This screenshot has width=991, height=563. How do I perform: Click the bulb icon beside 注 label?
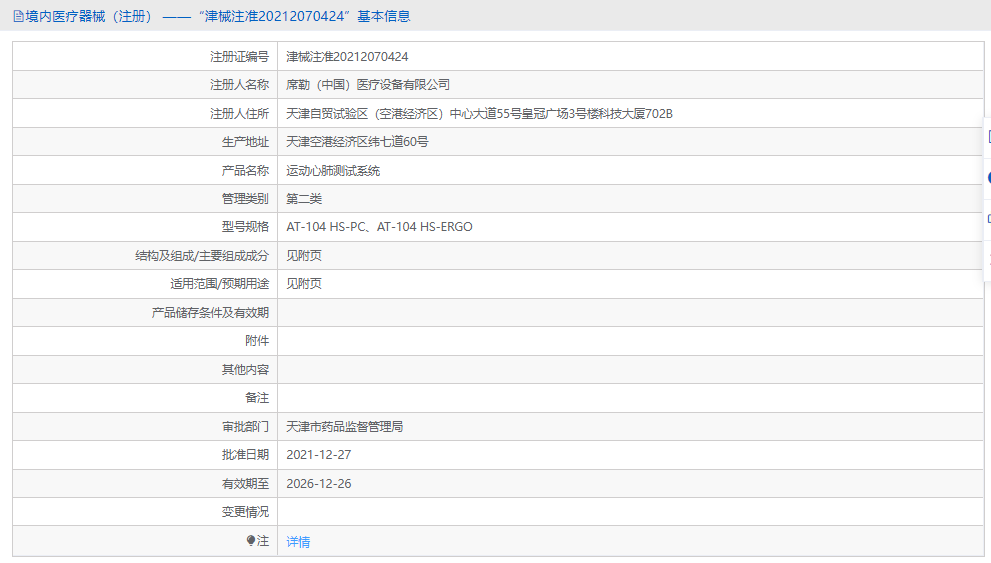click(x=251, y=540)
